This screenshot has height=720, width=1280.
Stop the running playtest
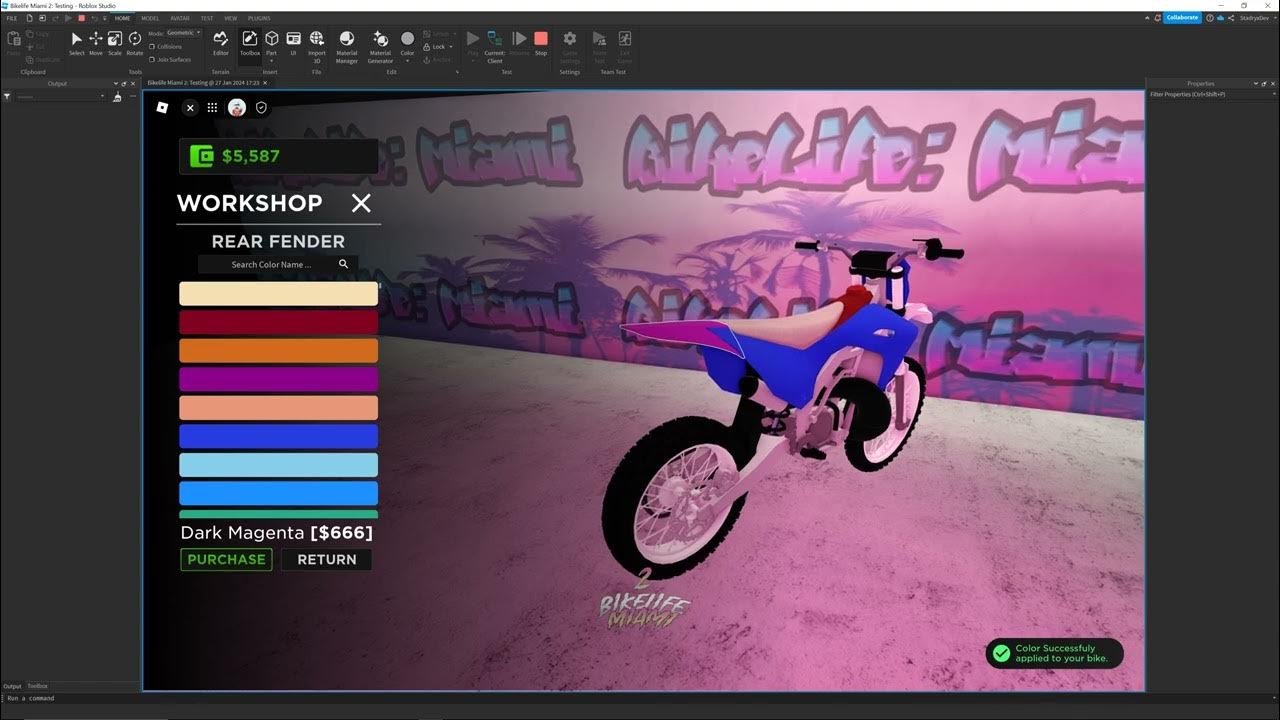click(541, 43)
